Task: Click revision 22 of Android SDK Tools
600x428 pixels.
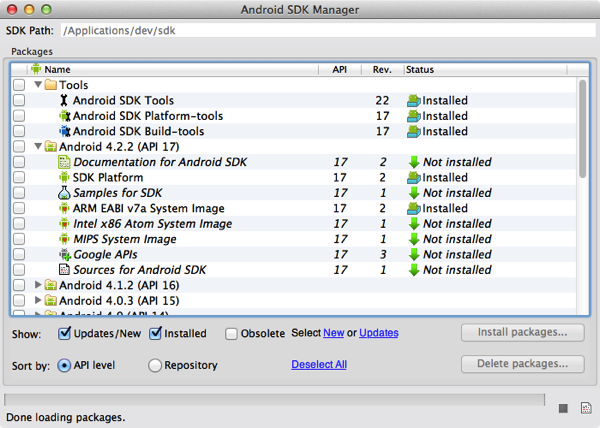Action: tap(382, 100)
